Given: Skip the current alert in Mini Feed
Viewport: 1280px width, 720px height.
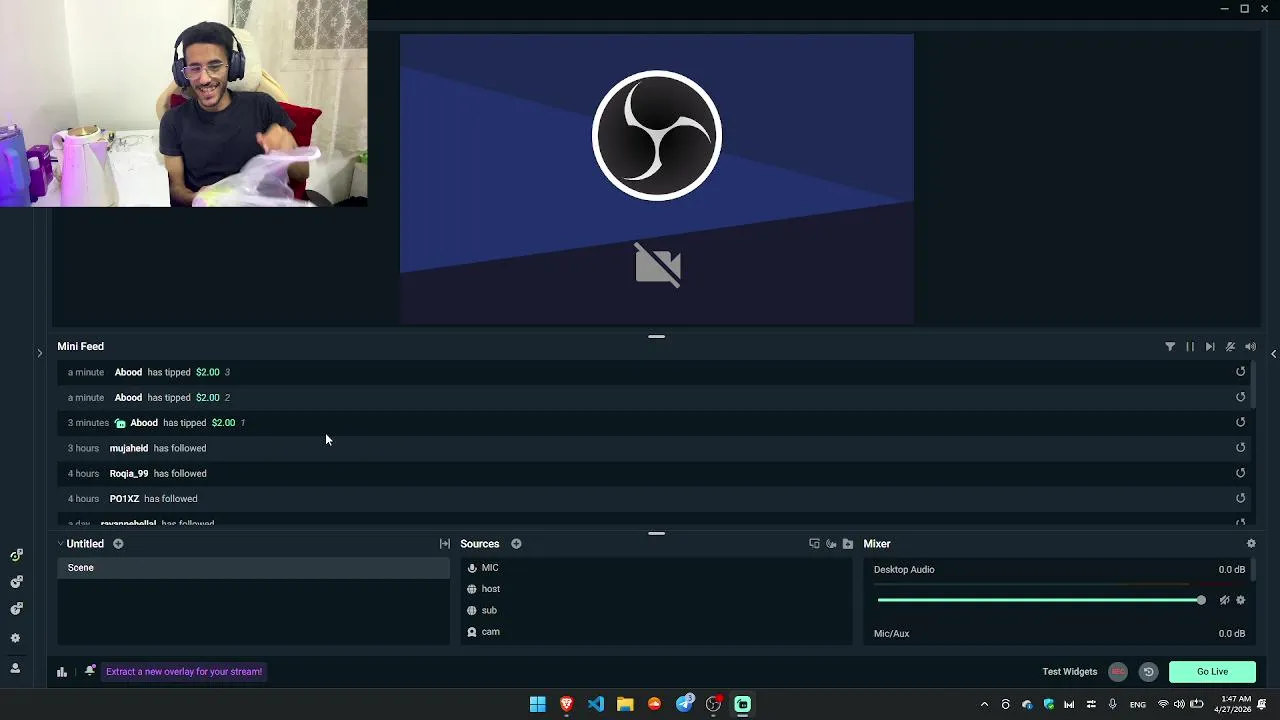Looking at the screenshot, I should coord(1210,346).
